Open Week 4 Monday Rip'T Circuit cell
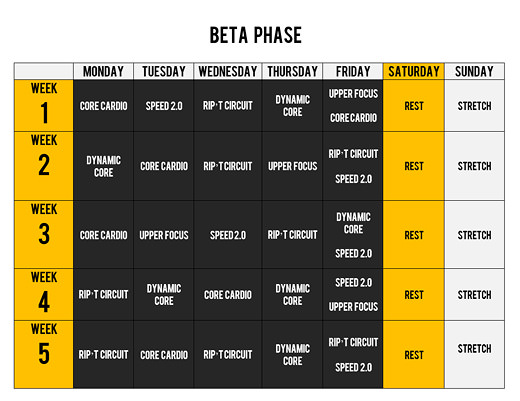Image resolution: width=520 pixels, height=401 pixels. click(x=103, y=295)
